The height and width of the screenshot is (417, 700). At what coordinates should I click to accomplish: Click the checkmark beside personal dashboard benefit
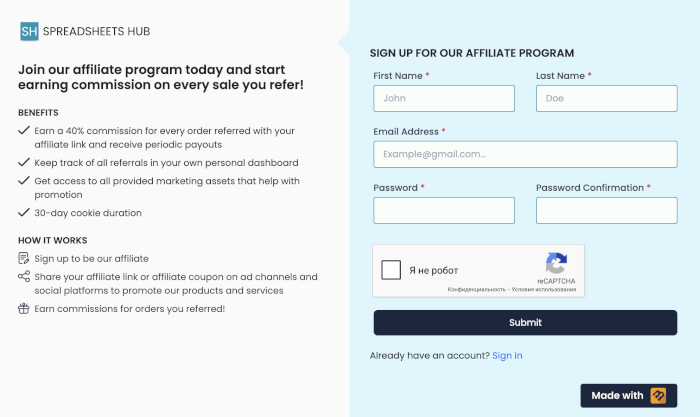(x=24, y=162)
